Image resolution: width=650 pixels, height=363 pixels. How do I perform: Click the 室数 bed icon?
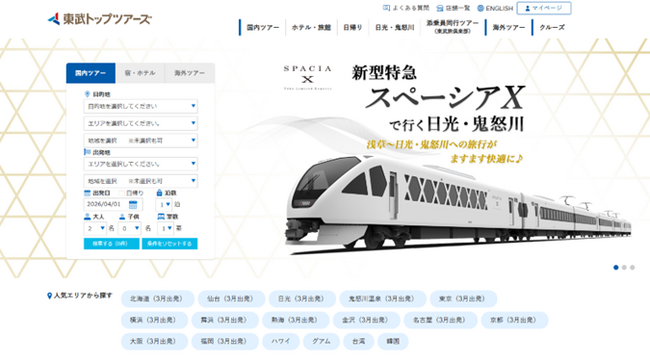(x=161, y=217)
